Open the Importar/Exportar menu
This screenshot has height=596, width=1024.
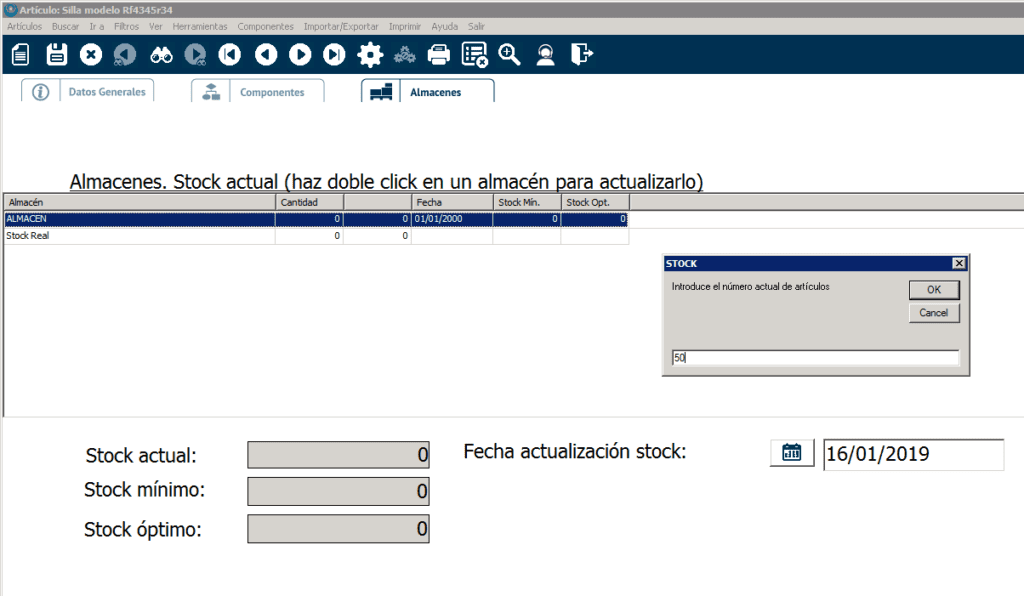tap(342, 26)
